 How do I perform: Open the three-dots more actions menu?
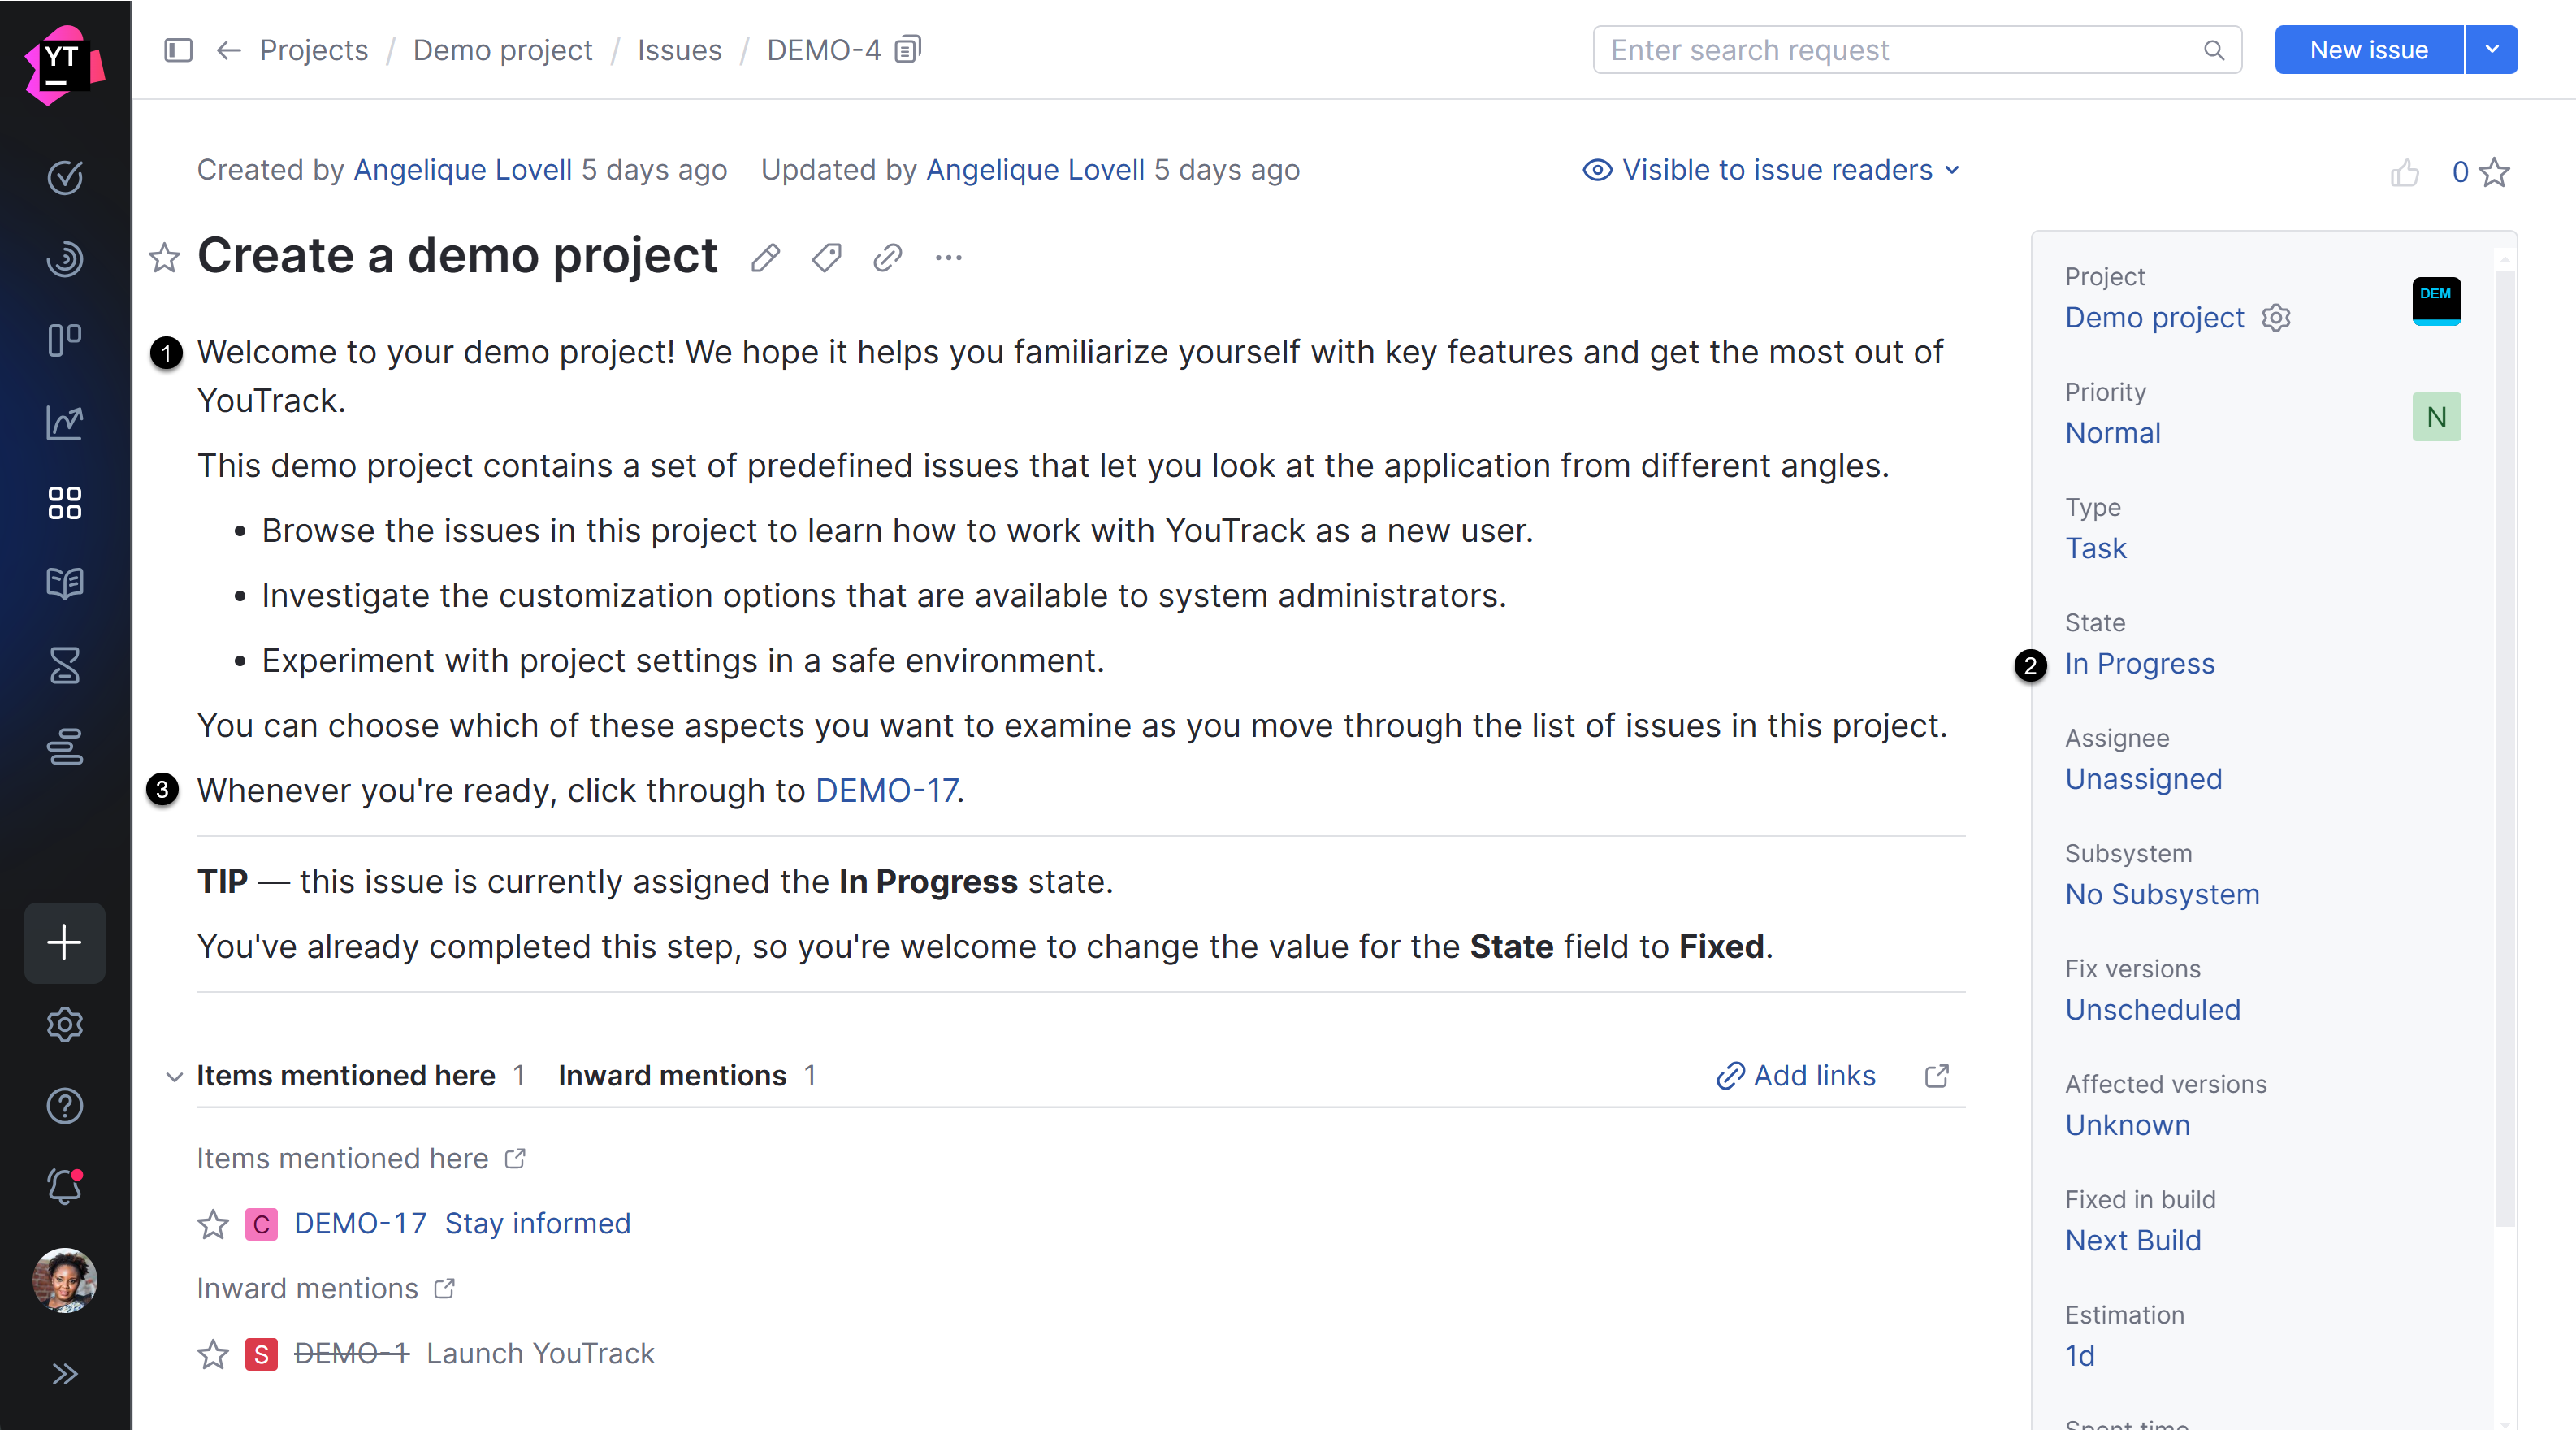[x=948, y=258]
